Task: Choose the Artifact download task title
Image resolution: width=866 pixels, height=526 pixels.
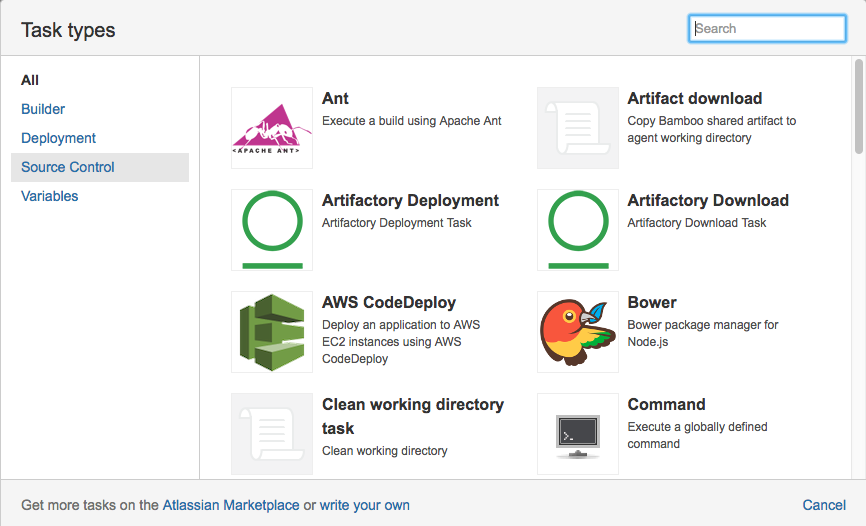Action: tap(695, 98)
